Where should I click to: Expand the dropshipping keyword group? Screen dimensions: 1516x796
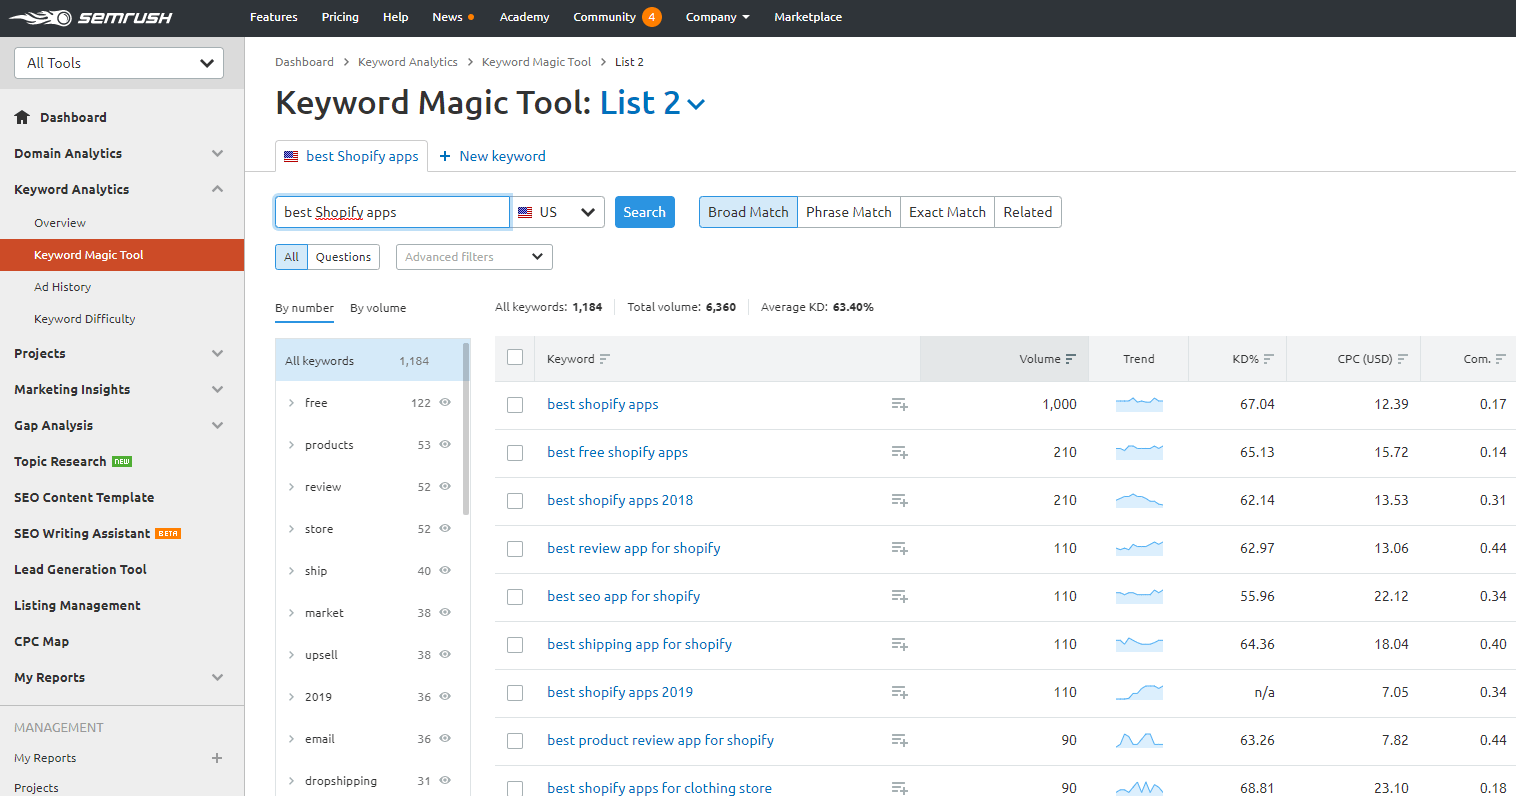[291, 781]
